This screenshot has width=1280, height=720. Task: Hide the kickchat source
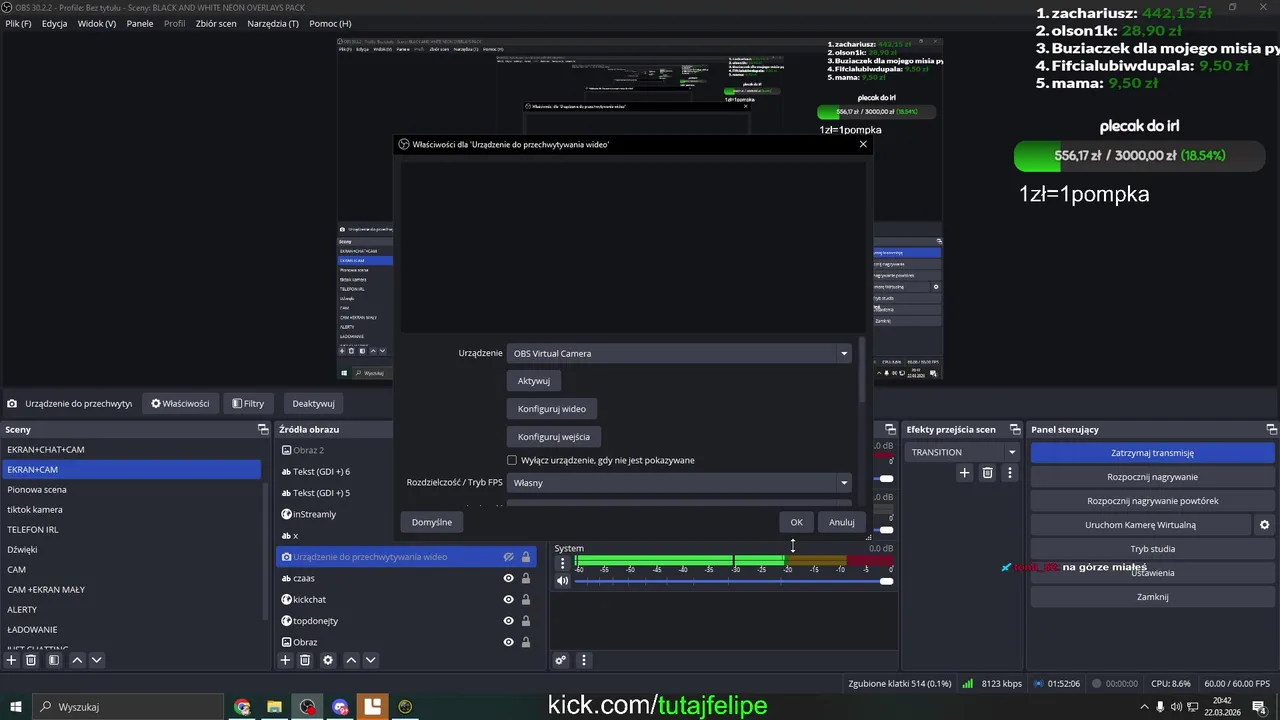point(508,600)
